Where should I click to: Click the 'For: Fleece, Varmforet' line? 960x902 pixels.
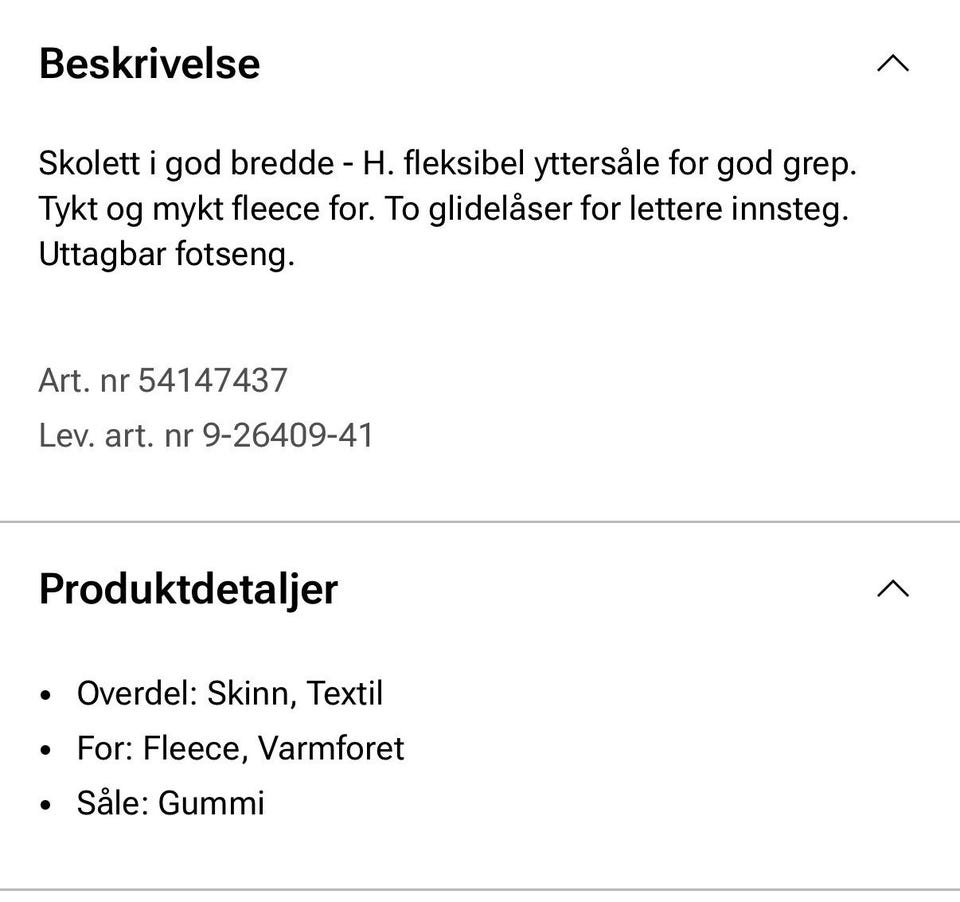tap(240, 748)
